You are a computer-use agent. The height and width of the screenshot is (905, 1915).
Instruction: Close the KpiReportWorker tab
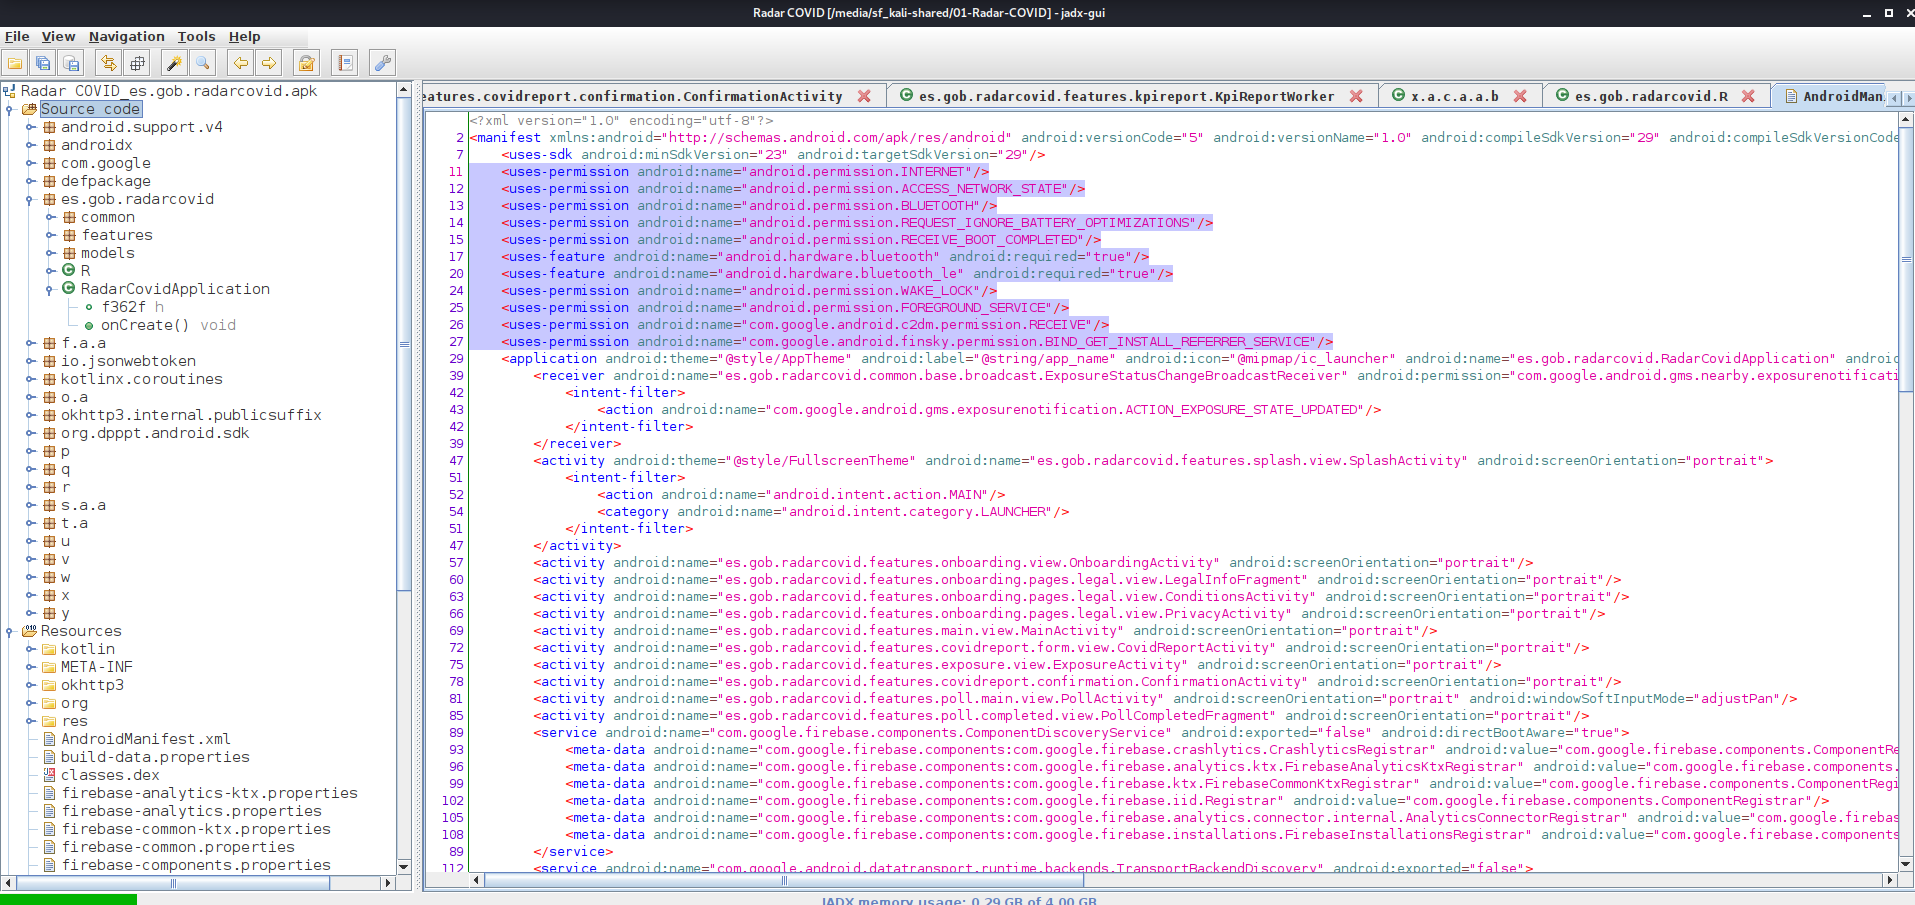click(1356, 96)
